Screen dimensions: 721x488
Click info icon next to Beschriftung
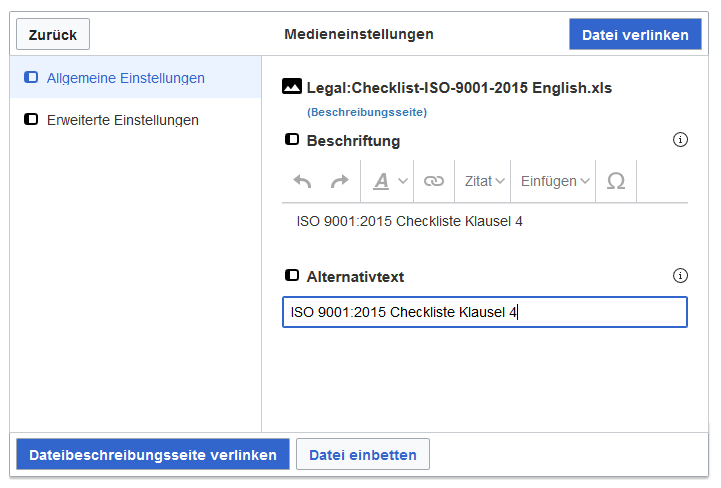pyautogui.click(x=680, y=139)
